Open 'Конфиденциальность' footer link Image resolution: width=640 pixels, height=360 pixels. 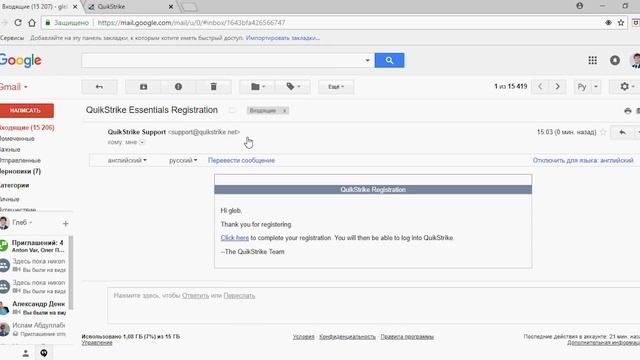click(x=347, y=337)
